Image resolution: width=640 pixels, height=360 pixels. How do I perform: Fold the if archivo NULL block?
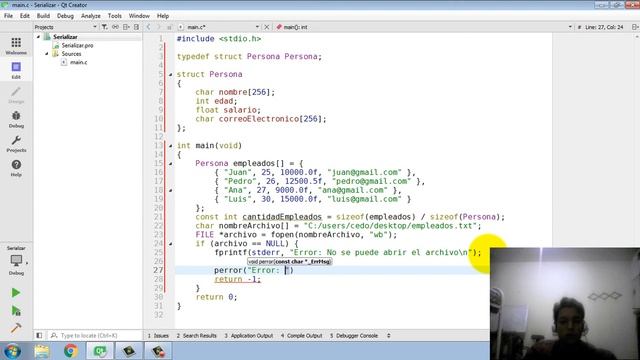coord(170,244)
